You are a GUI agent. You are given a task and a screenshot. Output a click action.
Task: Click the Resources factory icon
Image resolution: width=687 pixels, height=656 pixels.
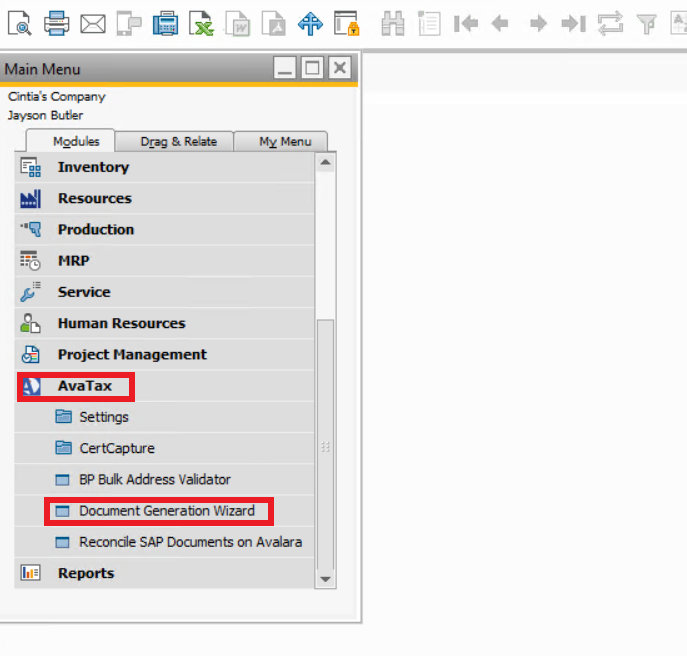[31, 199]
